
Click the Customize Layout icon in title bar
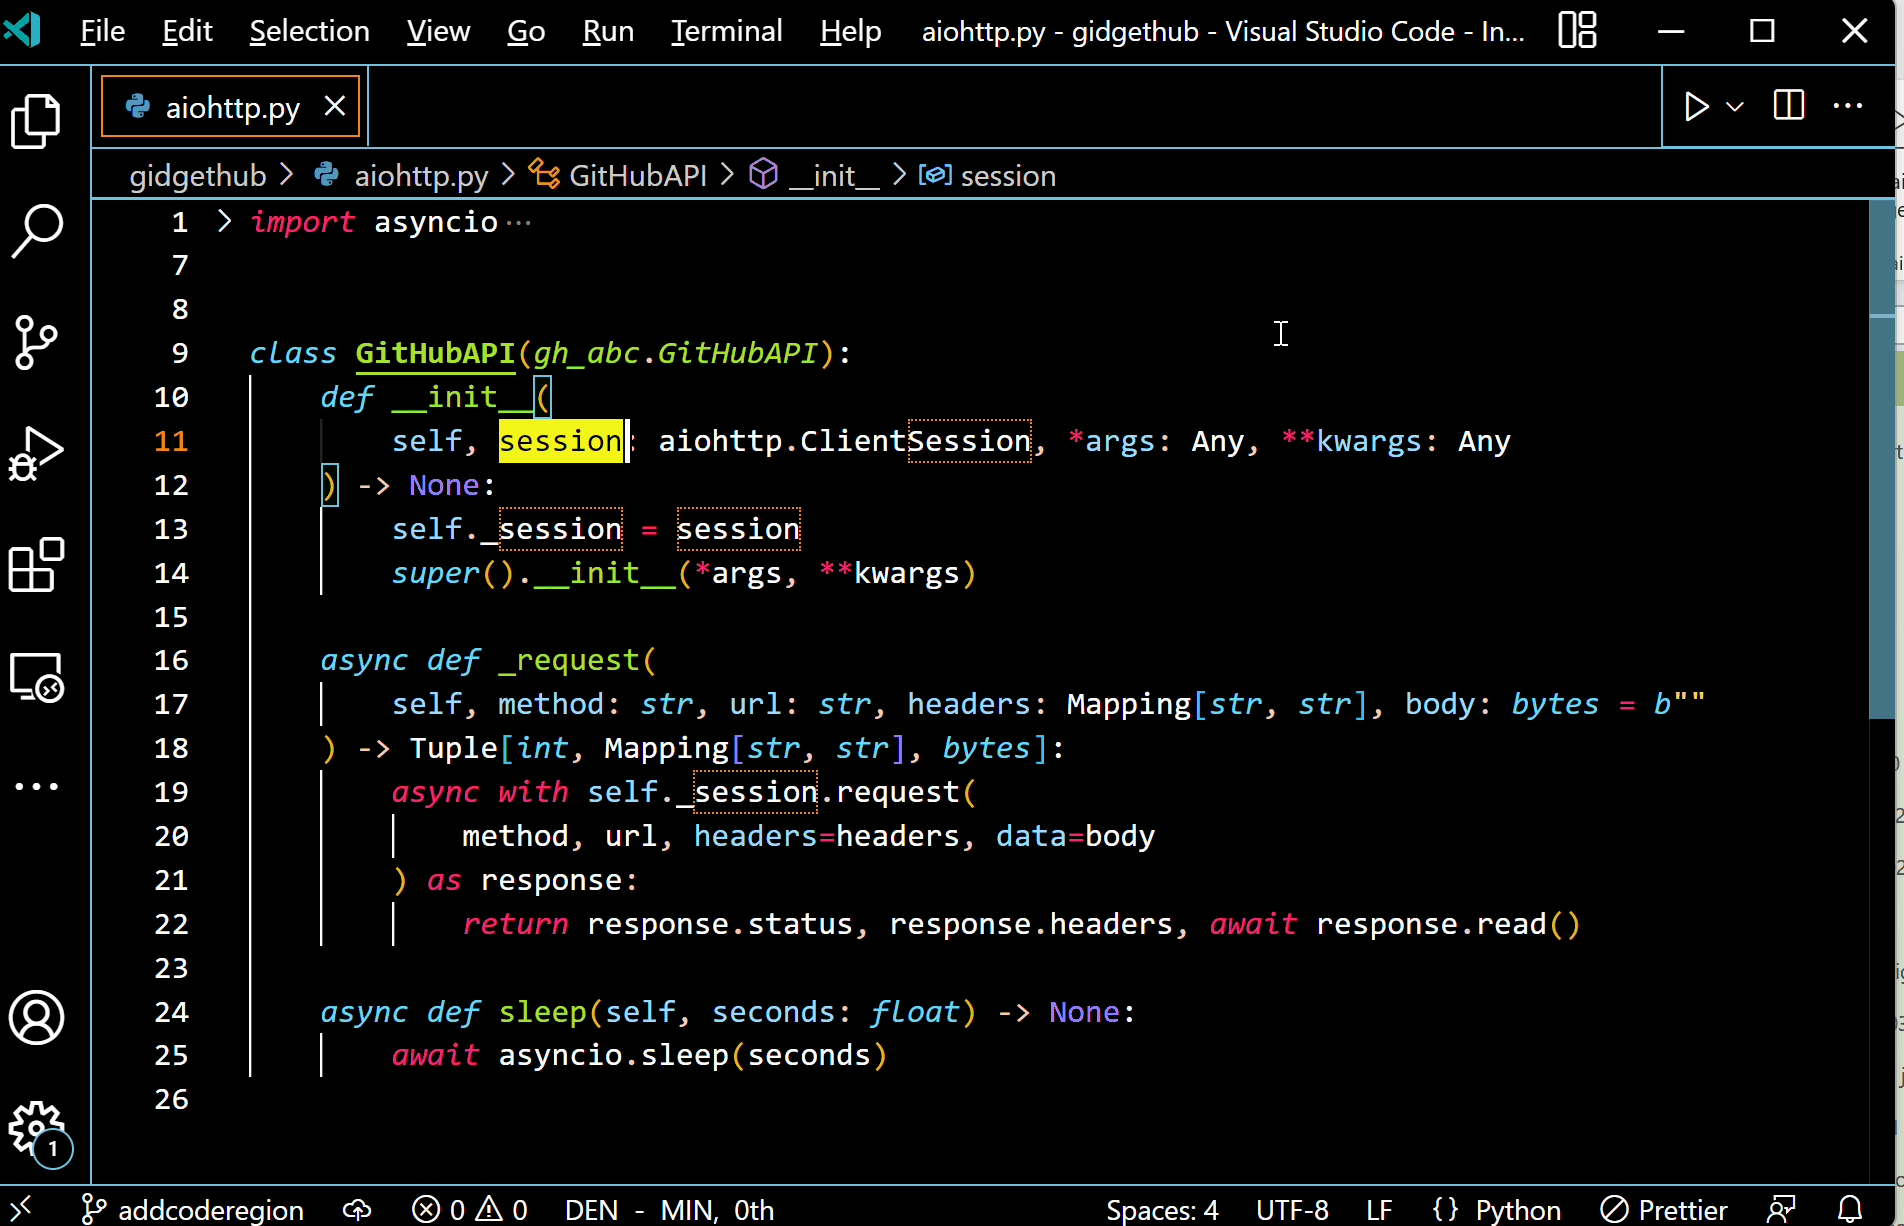pyautogui.click(x=1578, y=30)
